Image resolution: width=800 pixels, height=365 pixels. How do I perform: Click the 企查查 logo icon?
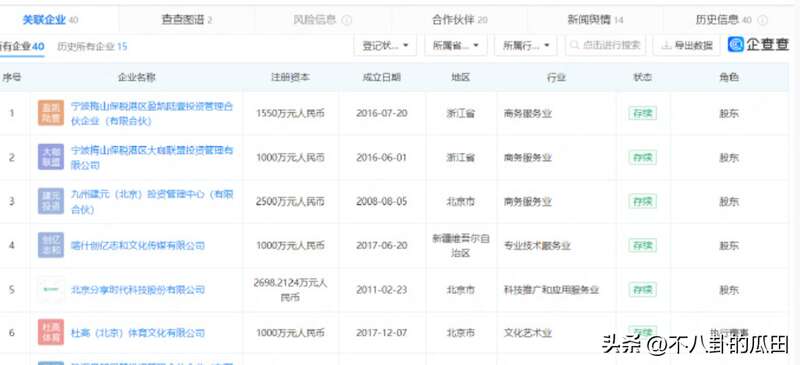(736, 45)
